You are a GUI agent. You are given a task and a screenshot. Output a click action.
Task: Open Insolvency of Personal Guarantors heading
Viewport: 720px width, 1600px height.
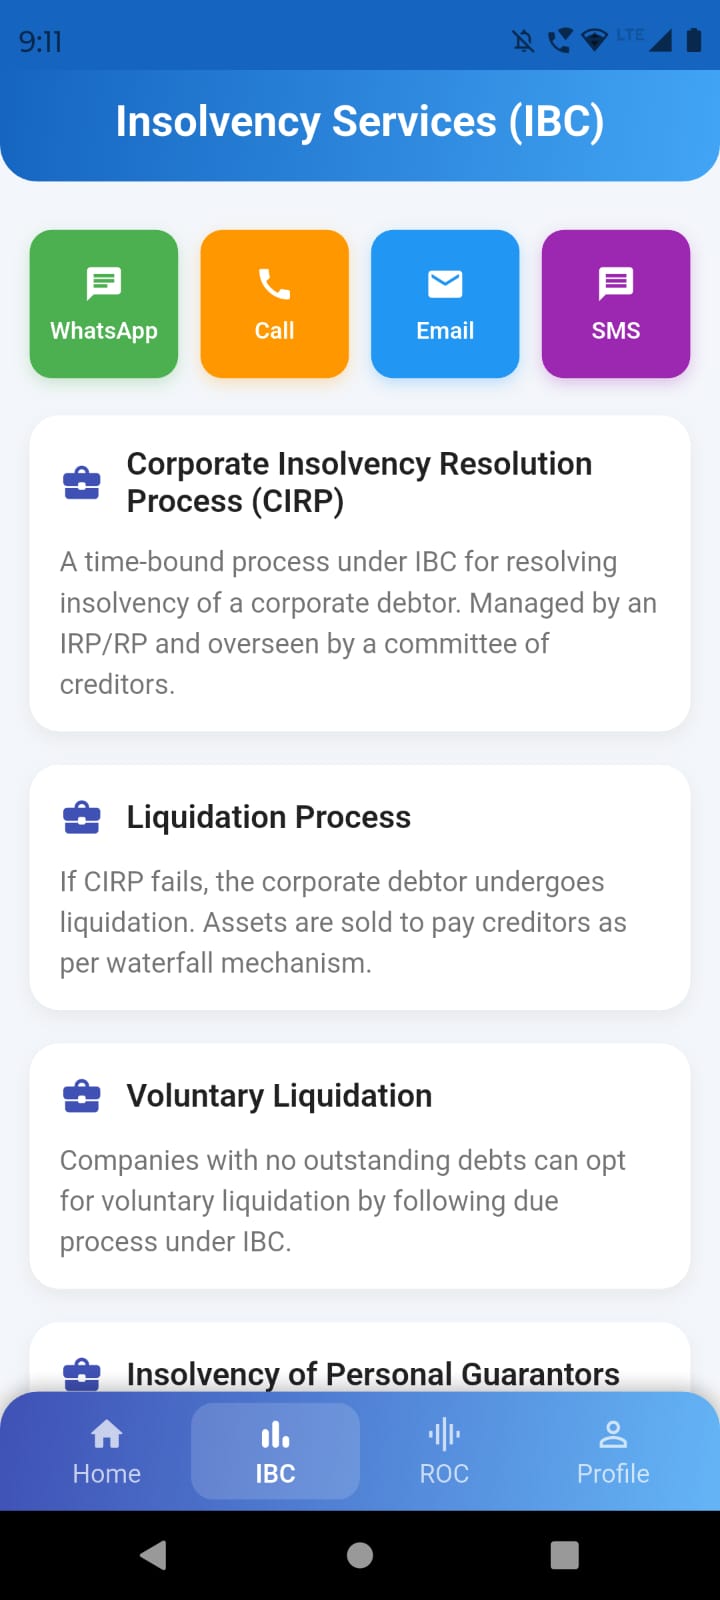373,1374
